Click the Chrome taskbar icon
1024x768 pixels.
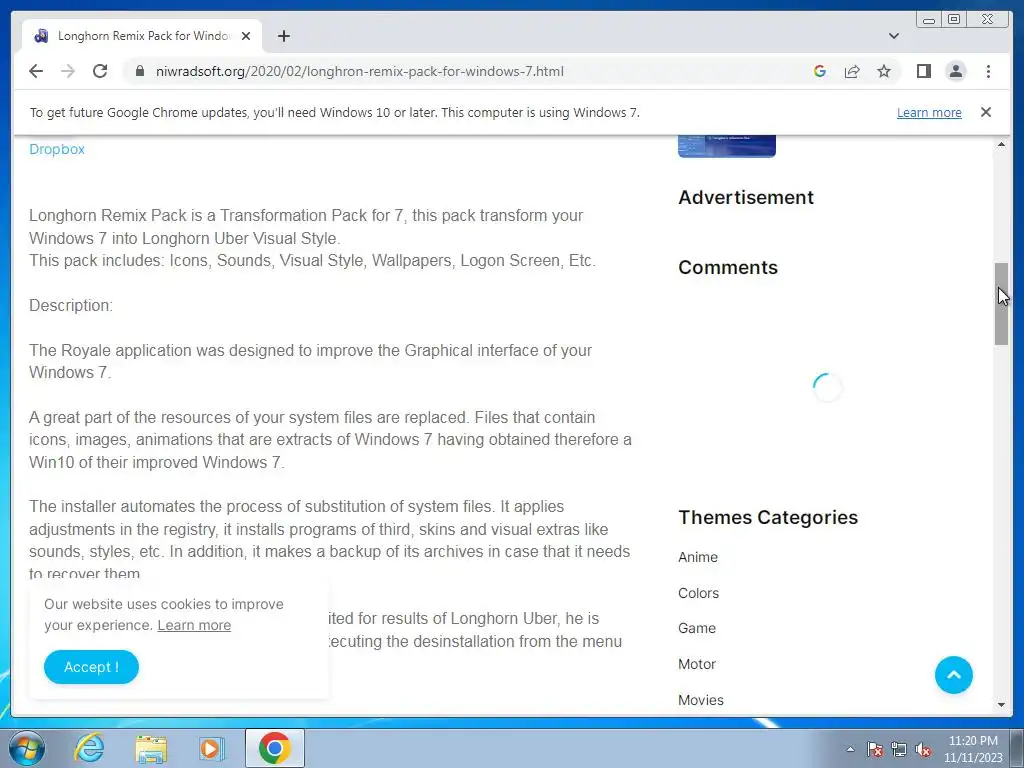point(274,748)
